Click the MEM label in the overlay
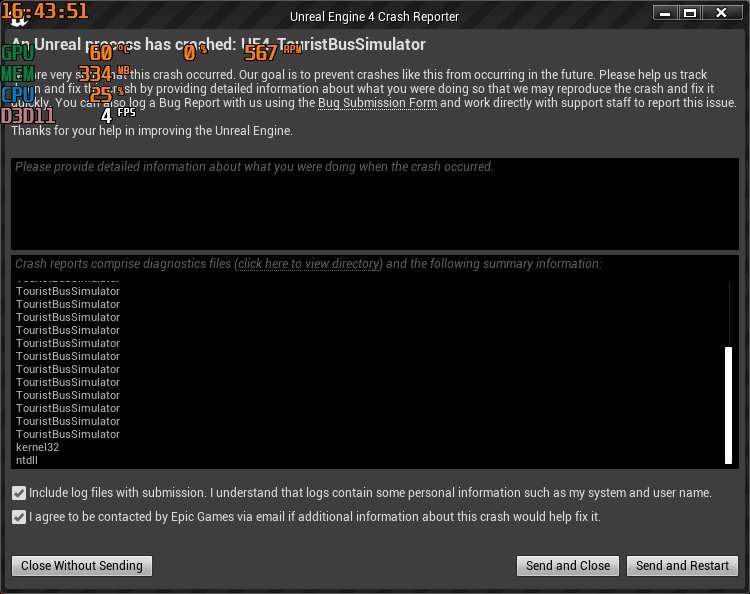The width and height of the screenshot is (750, 594). tap(18, 74)
